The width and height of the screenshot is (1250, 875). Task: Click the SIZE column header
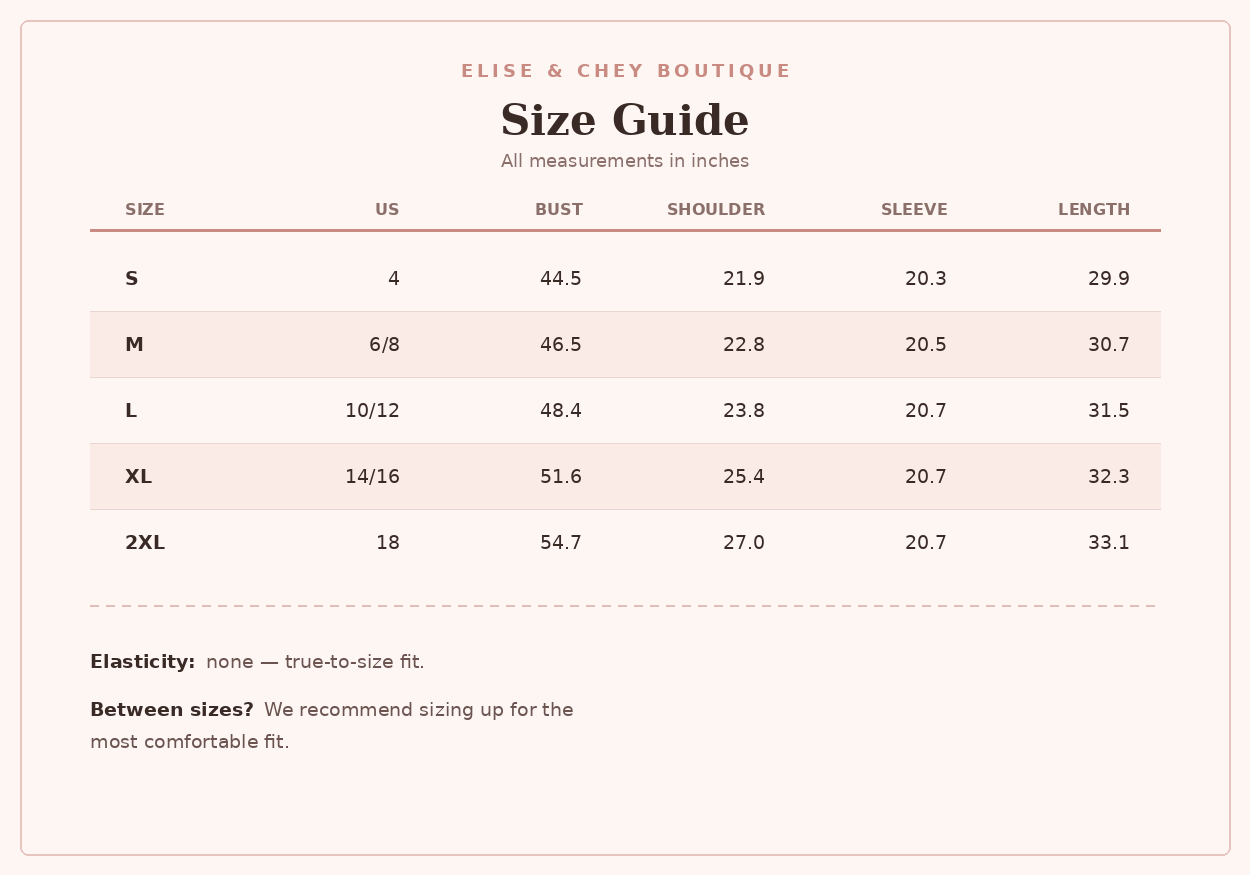[x=145, y=210]
